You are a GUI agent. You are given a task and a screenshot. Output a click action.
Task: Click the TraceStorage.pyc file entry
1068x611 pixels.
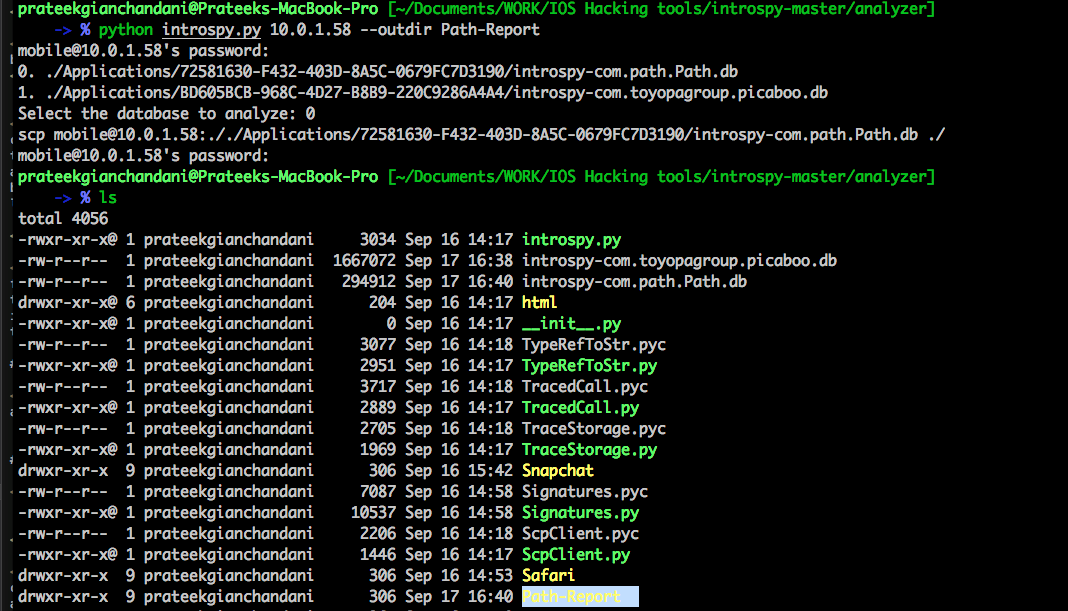593,428
